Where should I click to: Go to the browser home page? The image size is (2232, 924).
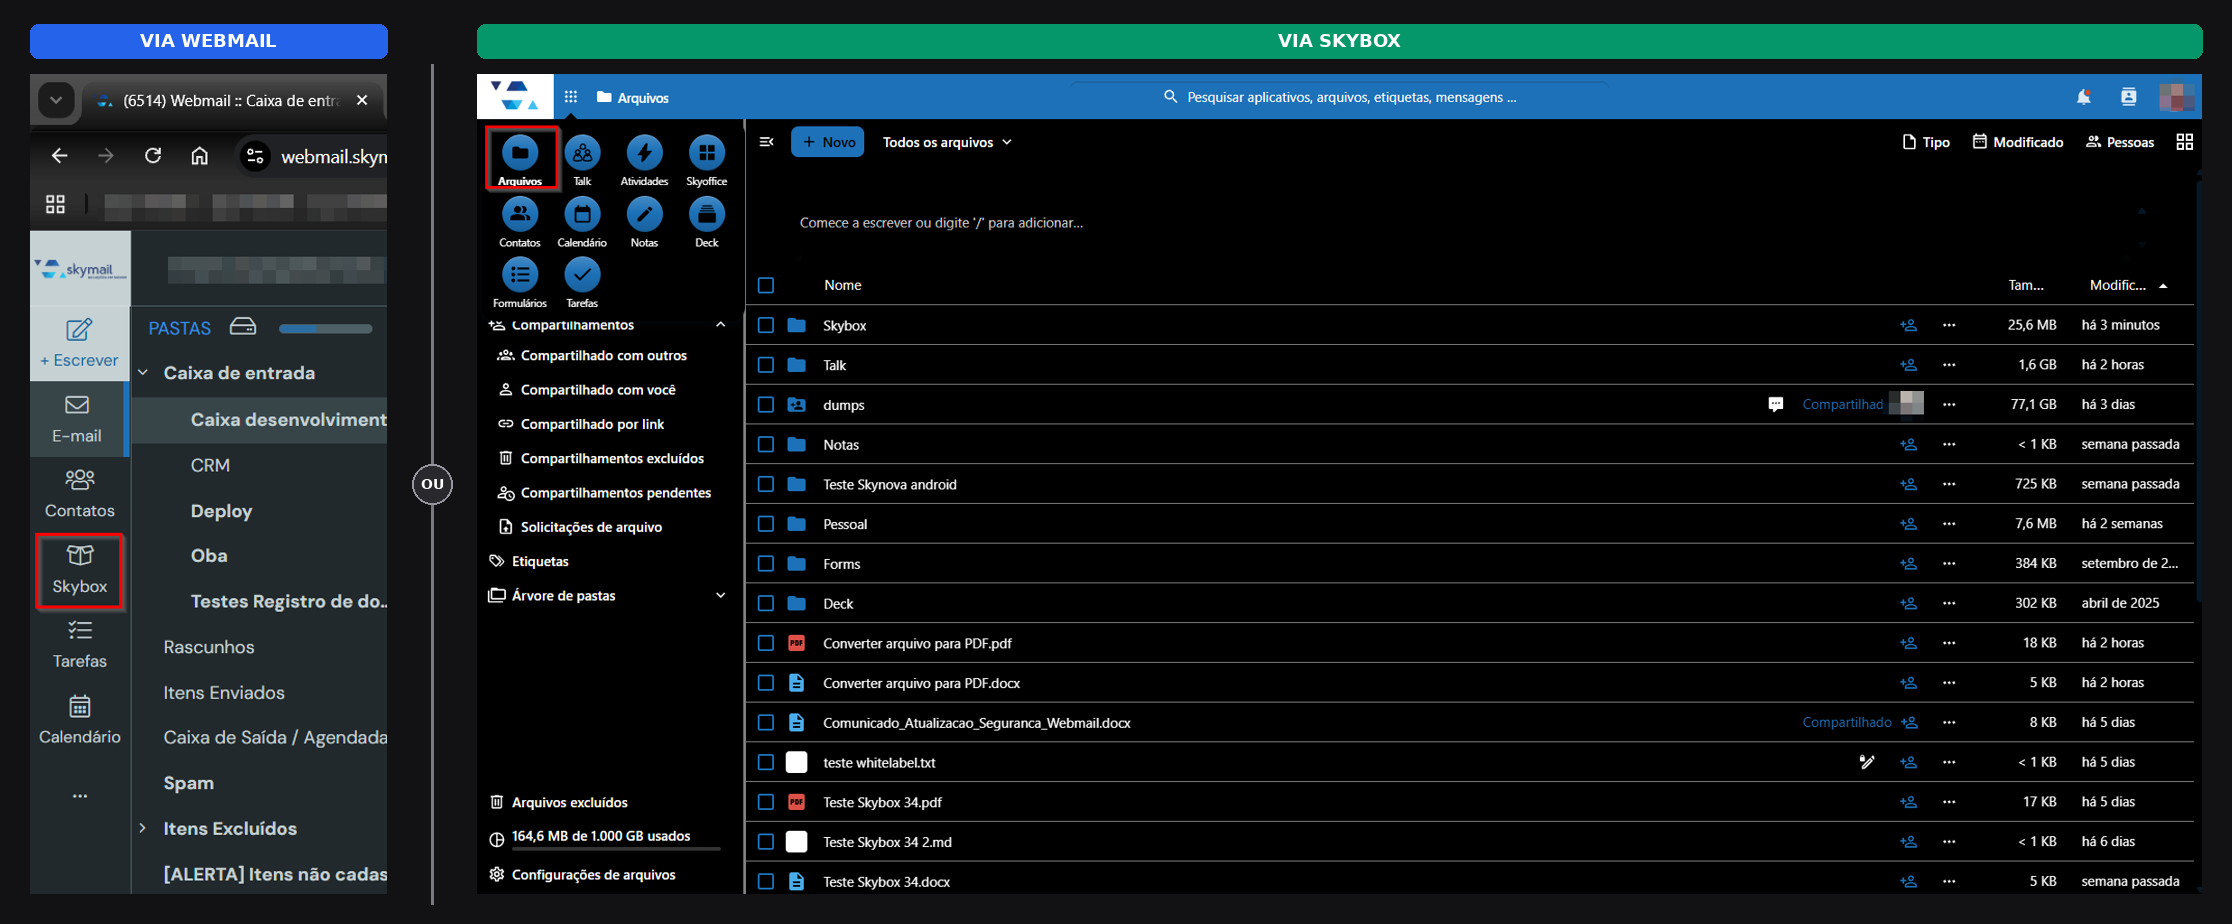[200, 156]
